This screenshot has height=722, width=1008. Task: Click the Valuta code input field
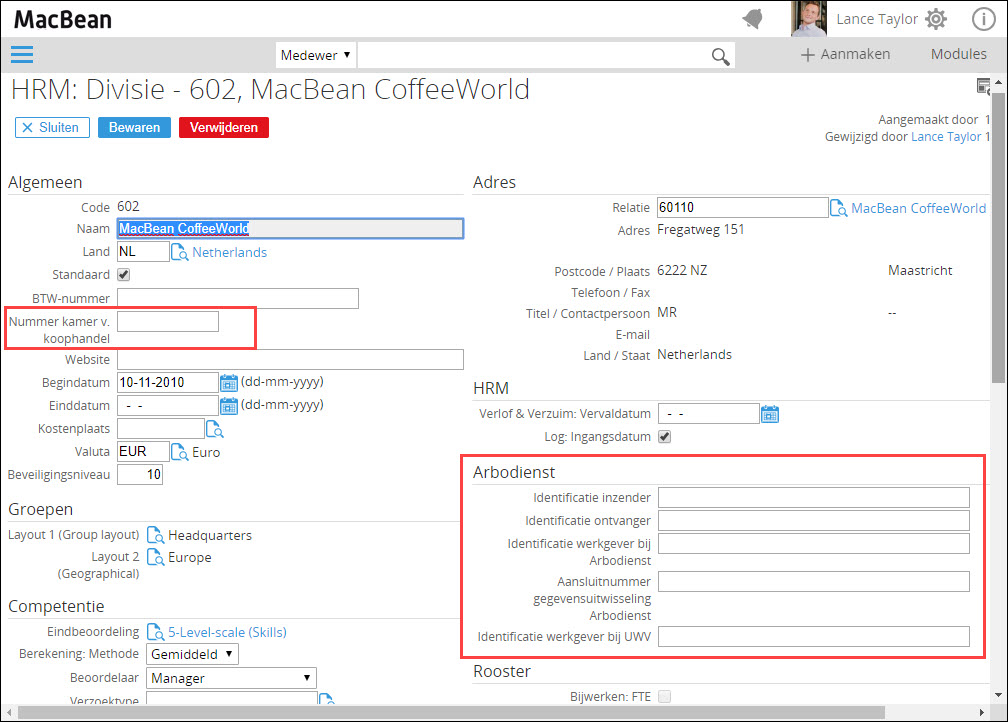point(143,451)
